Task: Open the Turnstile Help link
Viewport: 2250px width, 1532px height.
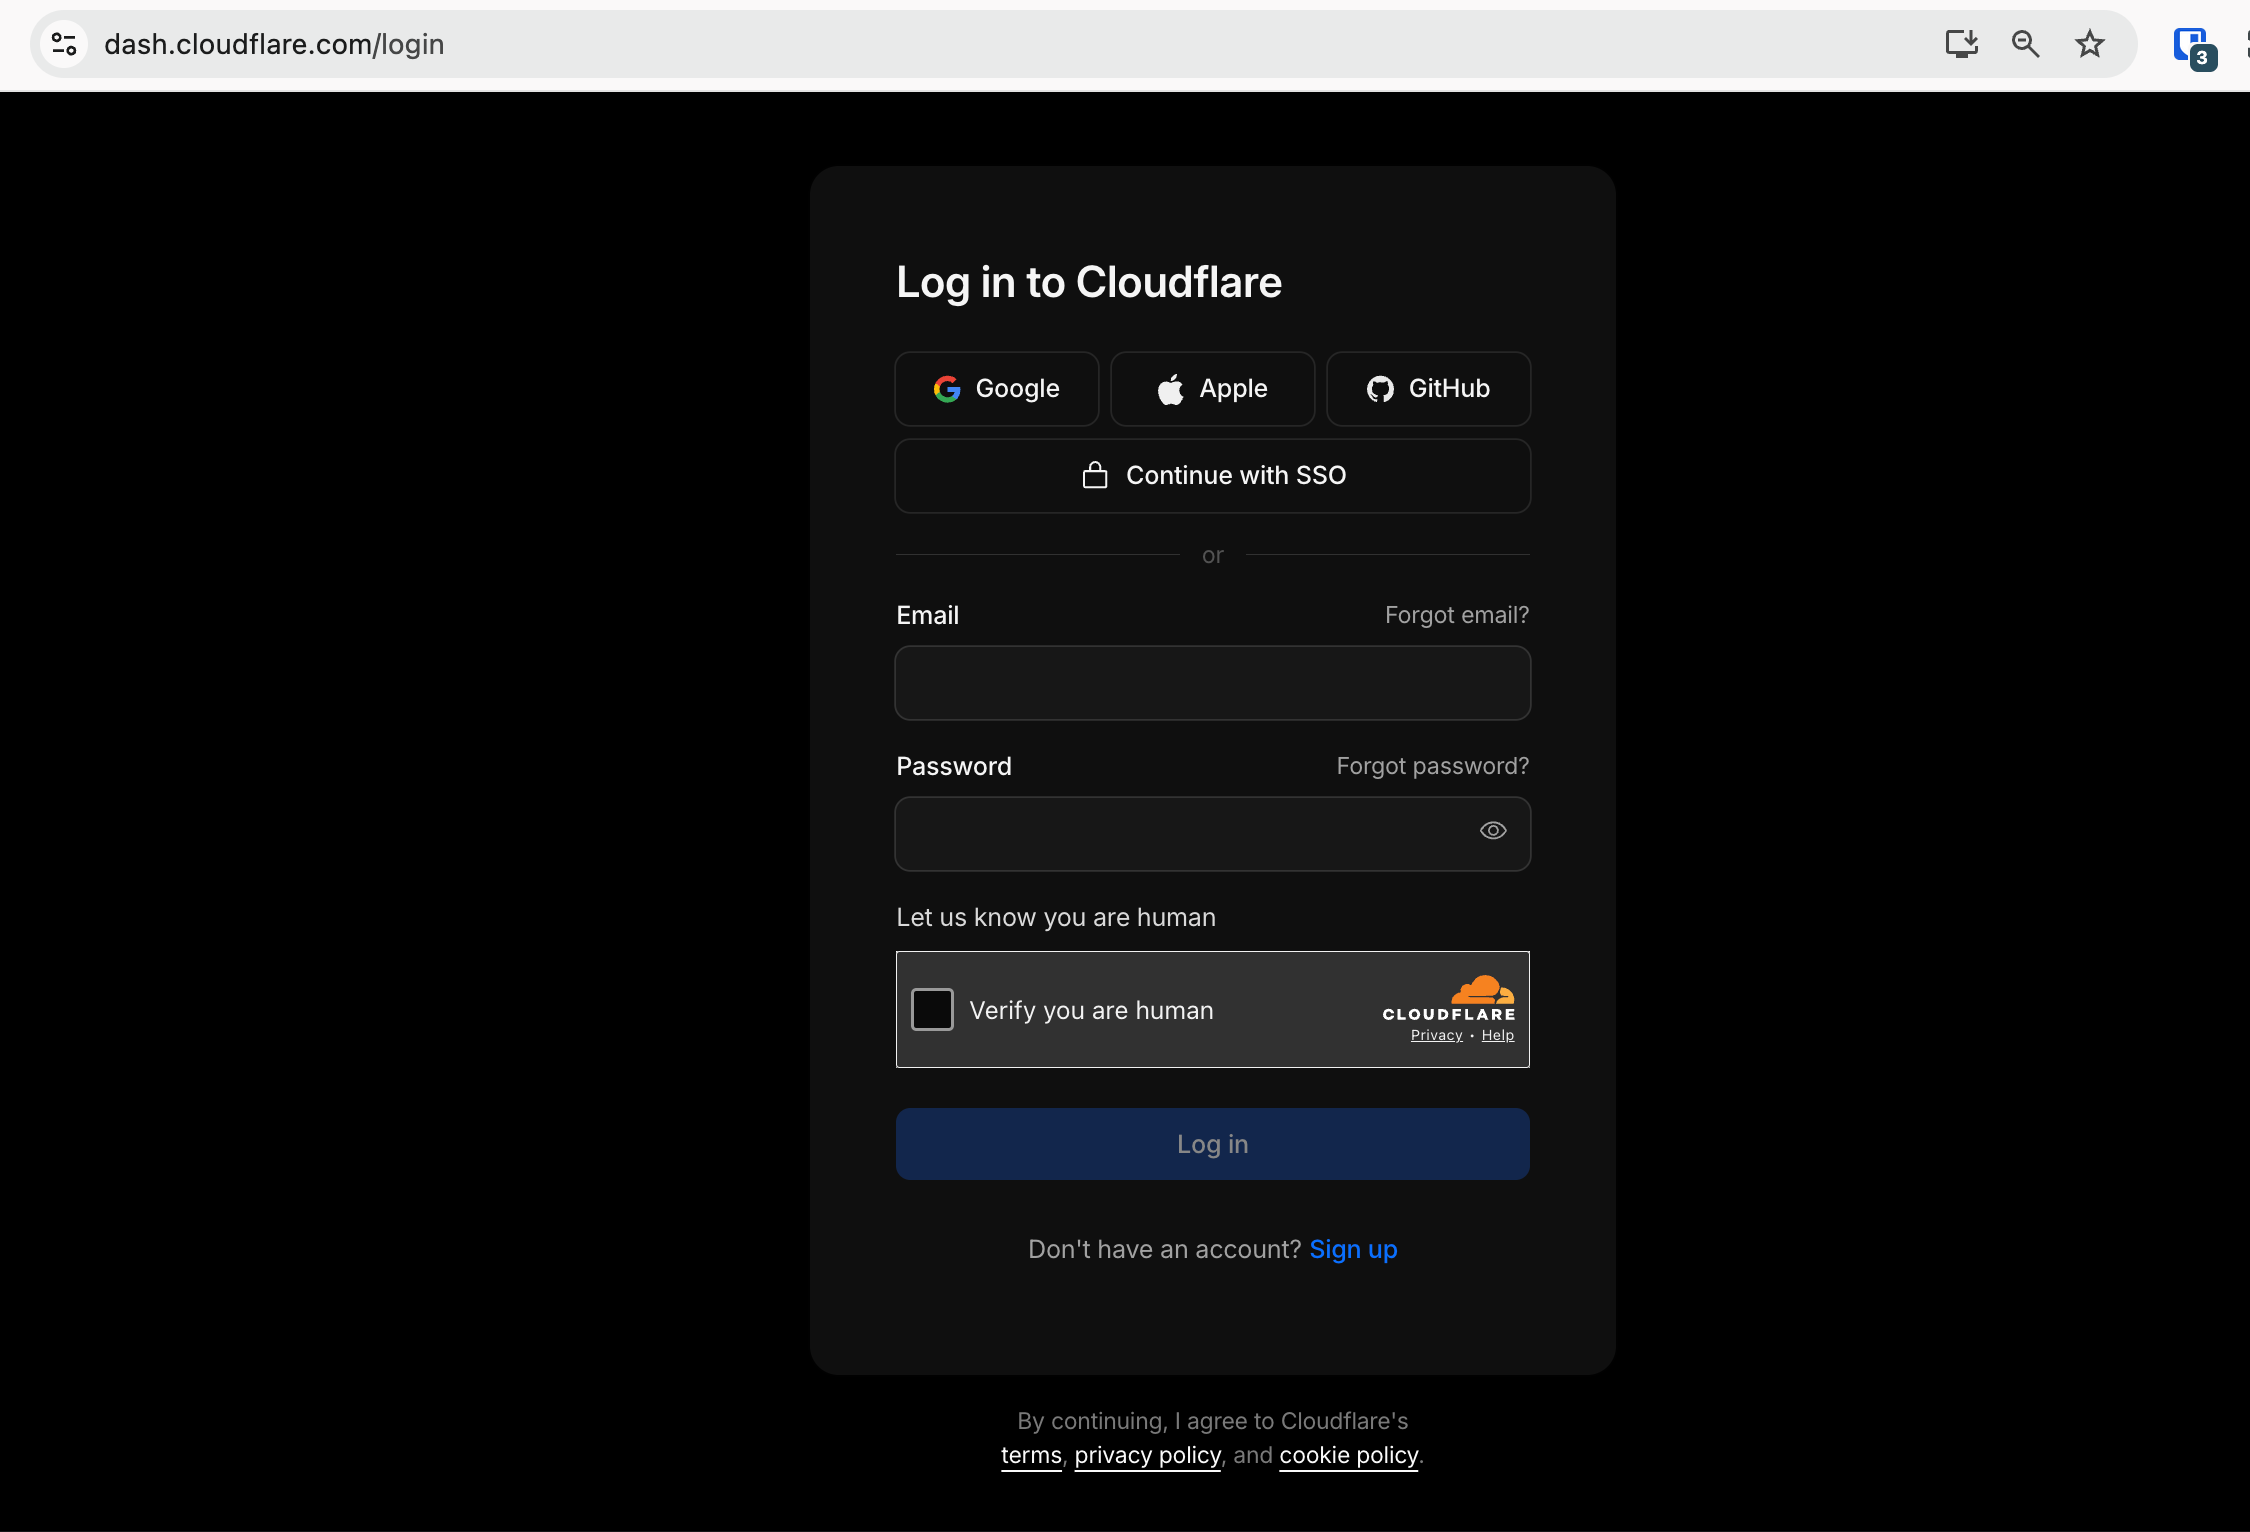Action: point(1498,1035)
